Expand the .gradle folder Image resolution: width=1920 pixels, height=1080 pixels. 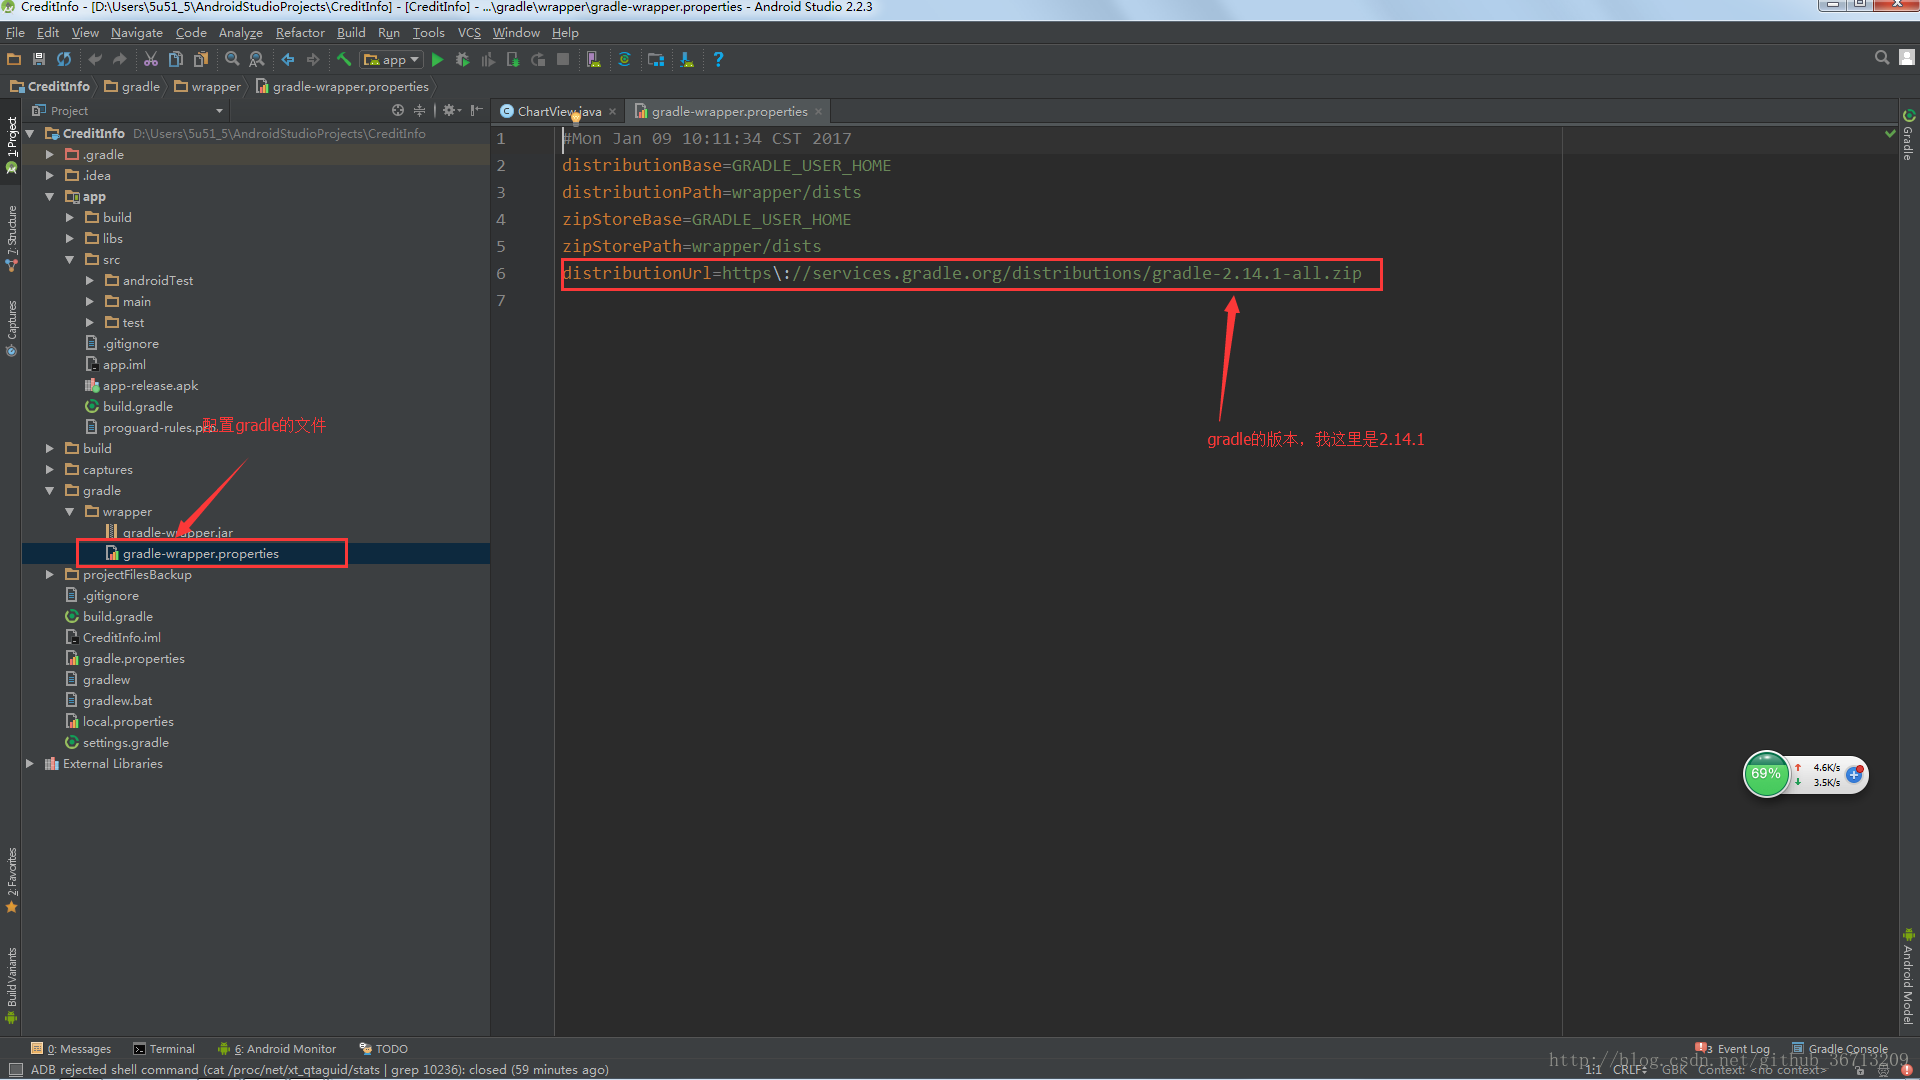pyautogui.click(x=50, y=155)
